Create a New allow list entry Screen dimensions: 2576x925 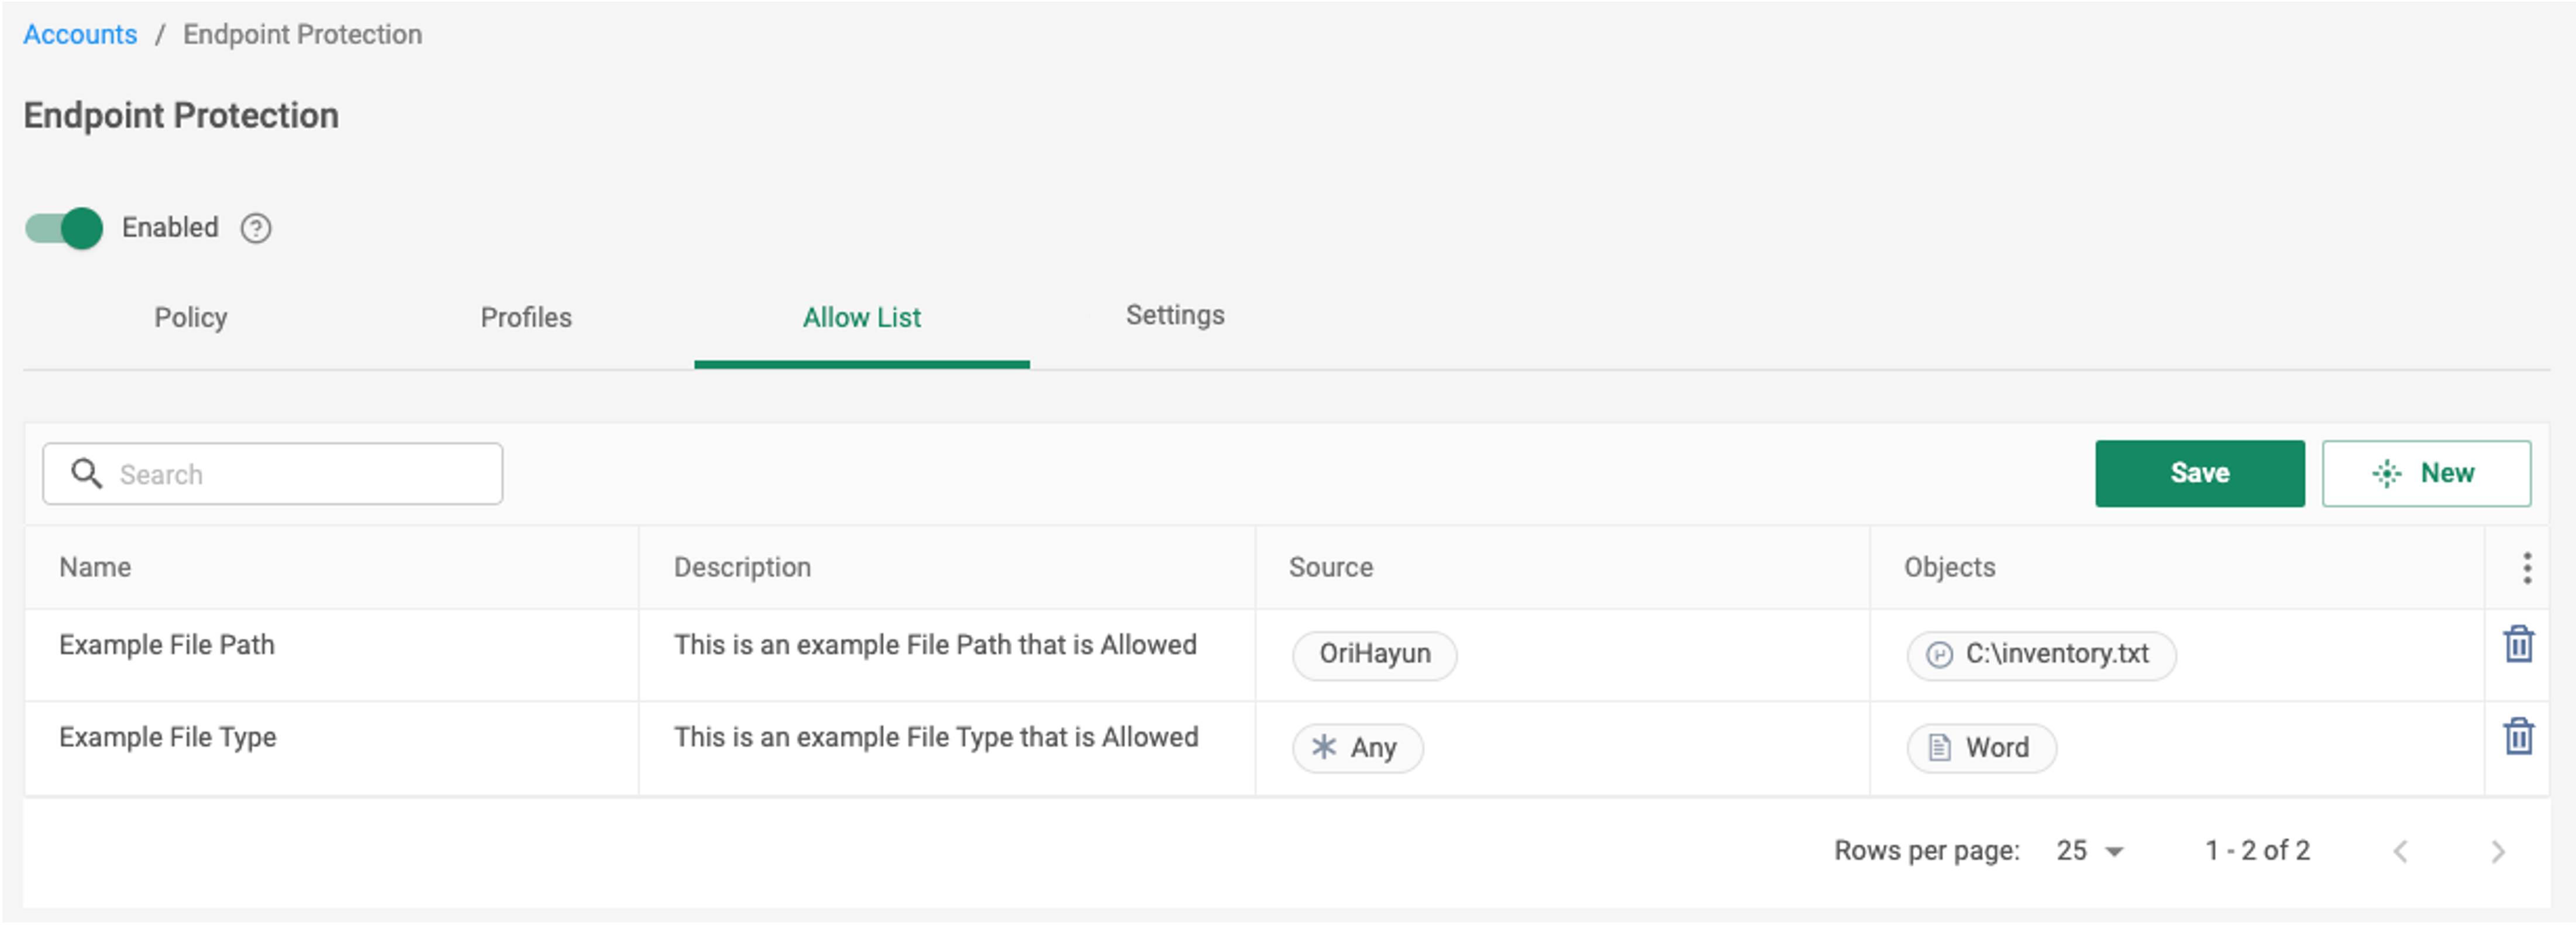click(x=2426, y=474)
